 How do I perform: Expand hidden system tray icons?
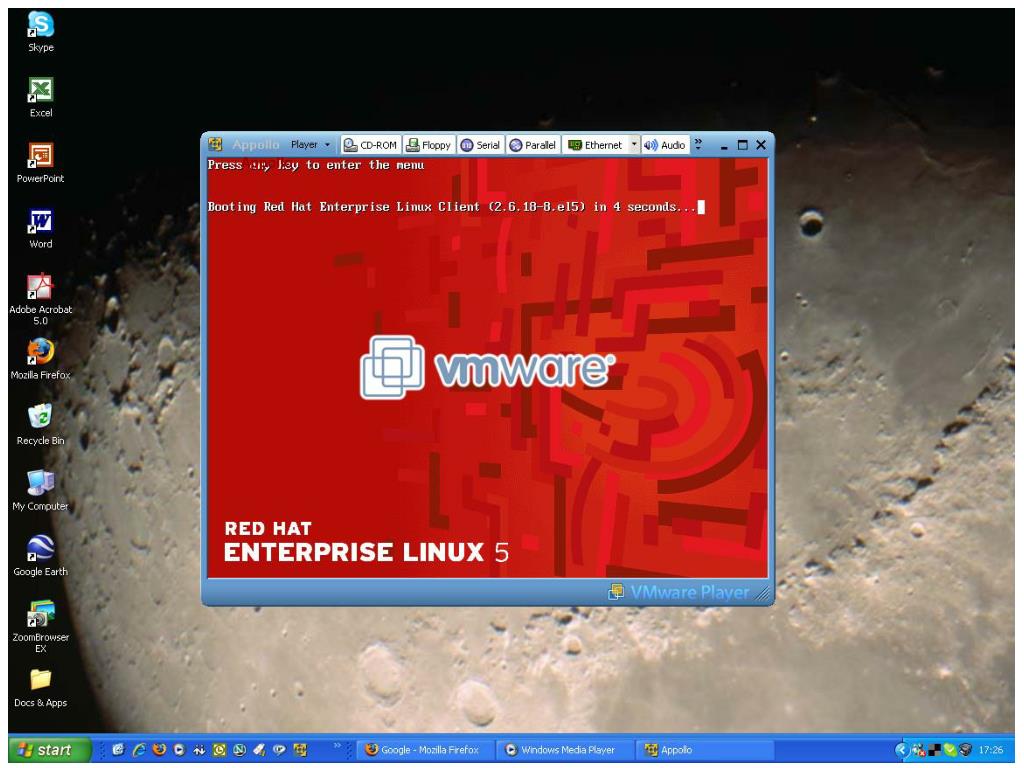(x=902, y=750)
